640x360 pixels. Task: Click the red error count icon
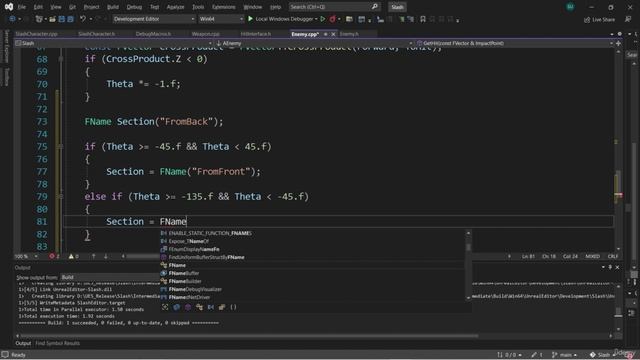point(52,256)
